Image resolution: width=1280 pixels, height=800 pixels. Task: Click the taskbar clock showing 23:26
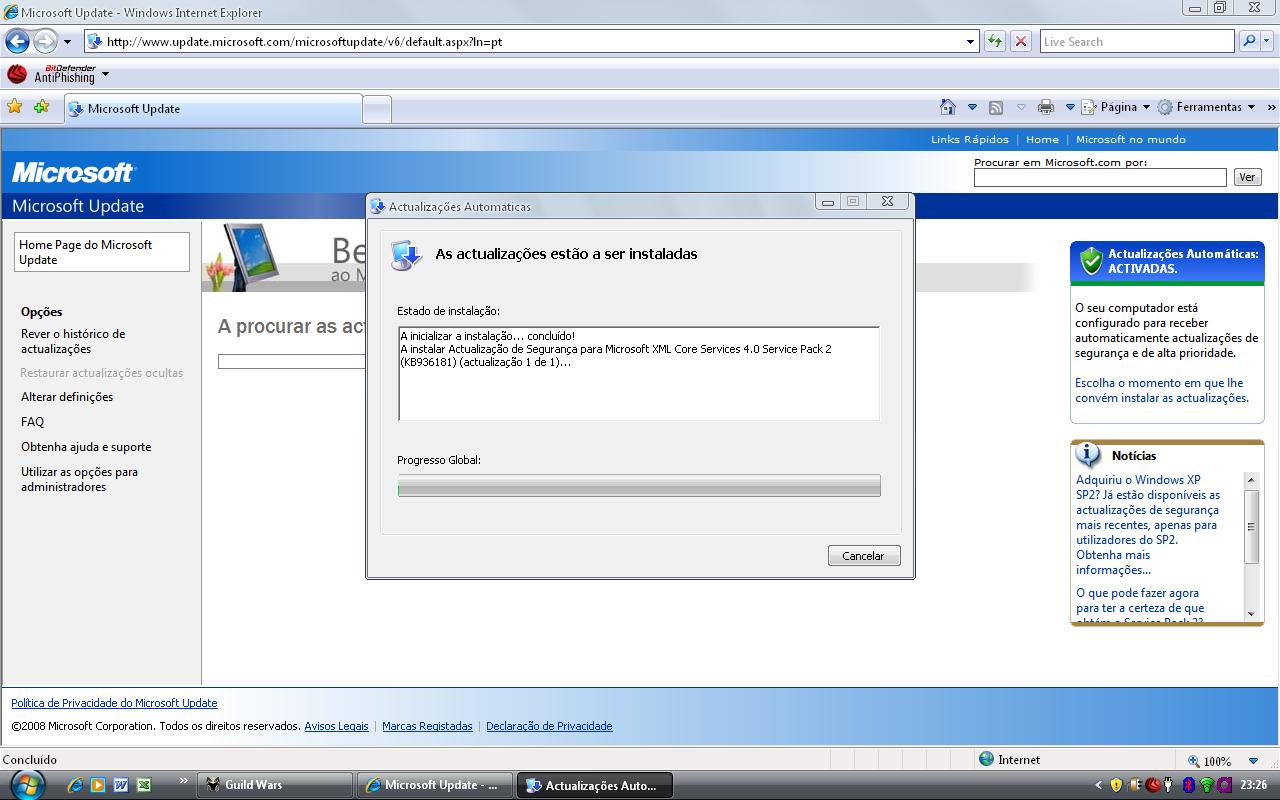(1253, 786)
